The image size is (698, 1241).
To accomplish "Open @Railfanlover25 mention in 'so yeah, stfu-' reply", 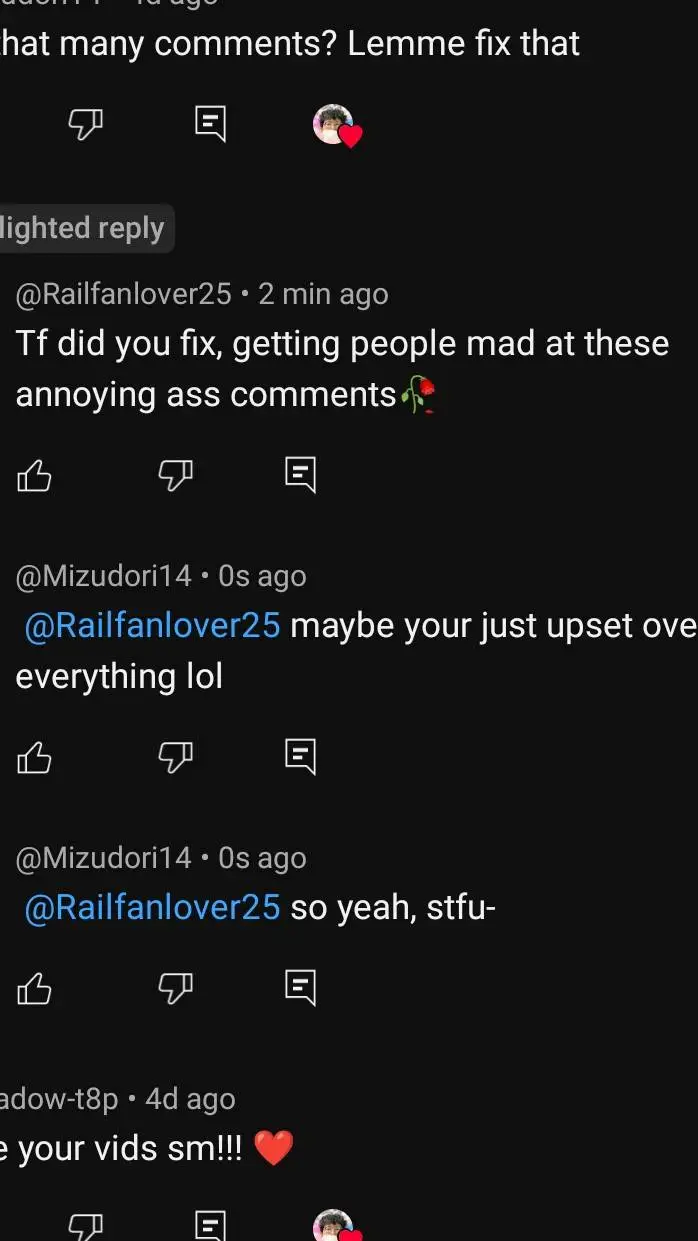I will (152, 908).
